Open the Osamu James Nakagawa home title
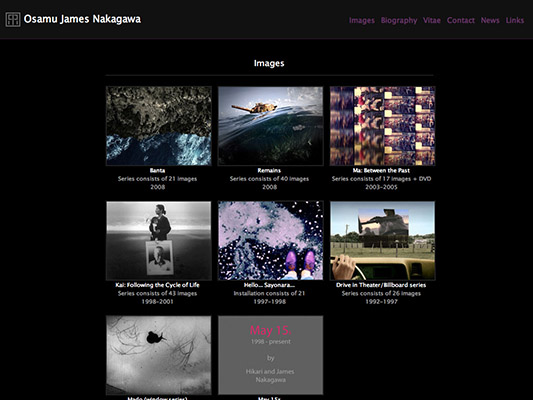 pyautogui.click(x=82, y=19)
